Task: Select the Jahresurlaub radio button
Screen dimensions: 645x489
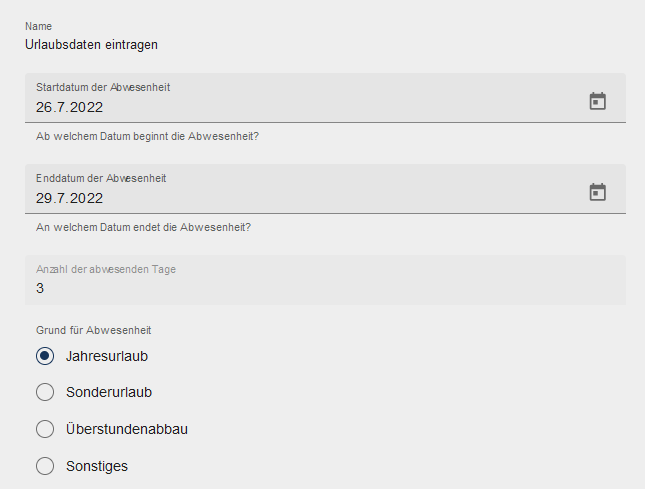Action: (44, 356)
